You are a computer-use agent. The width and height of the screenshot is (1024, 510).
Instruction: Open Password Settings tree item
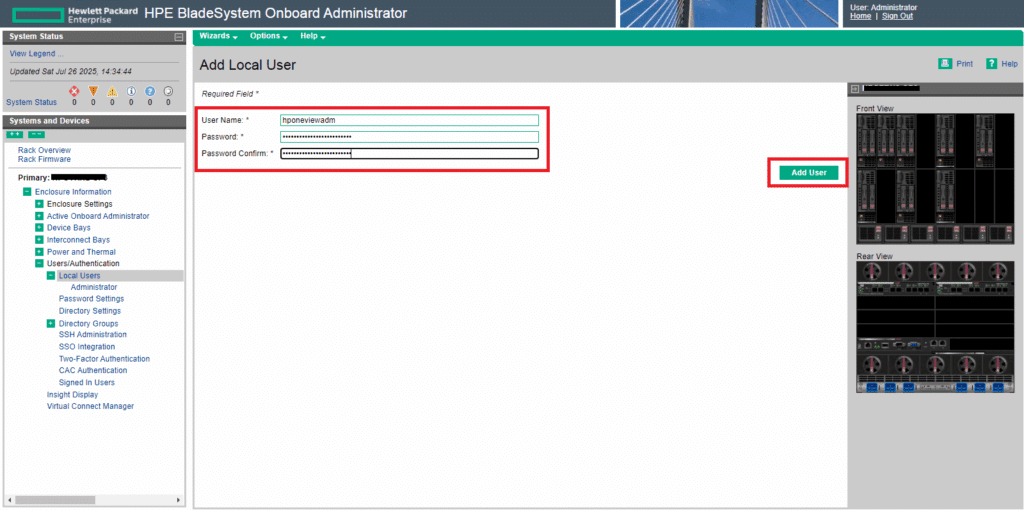pyautogui.click(x=91, y=299)
